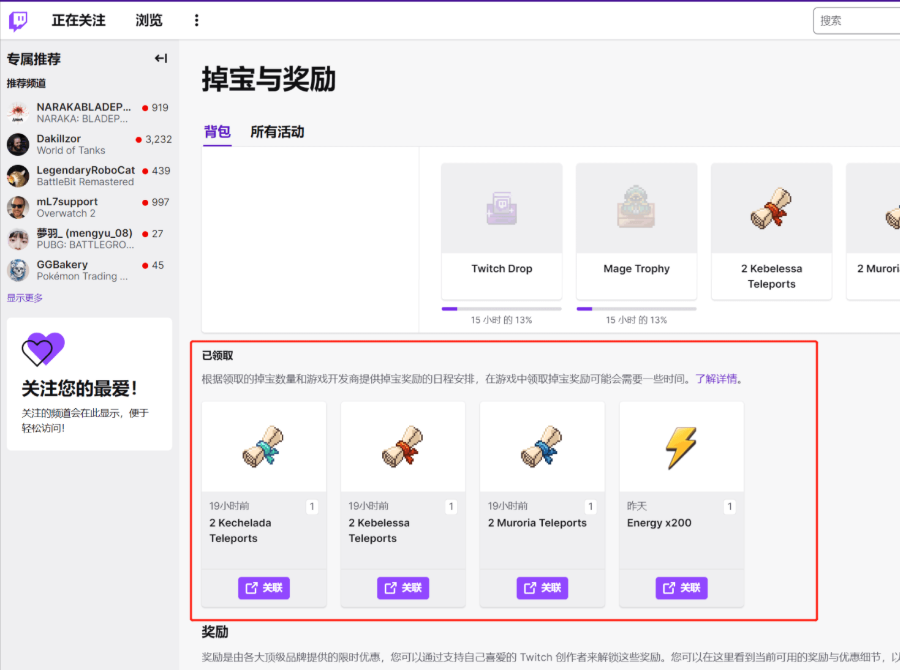Open the 浏览 menu item
The height and width of the screenshot is (670, 900).
(x=148, y=19)
